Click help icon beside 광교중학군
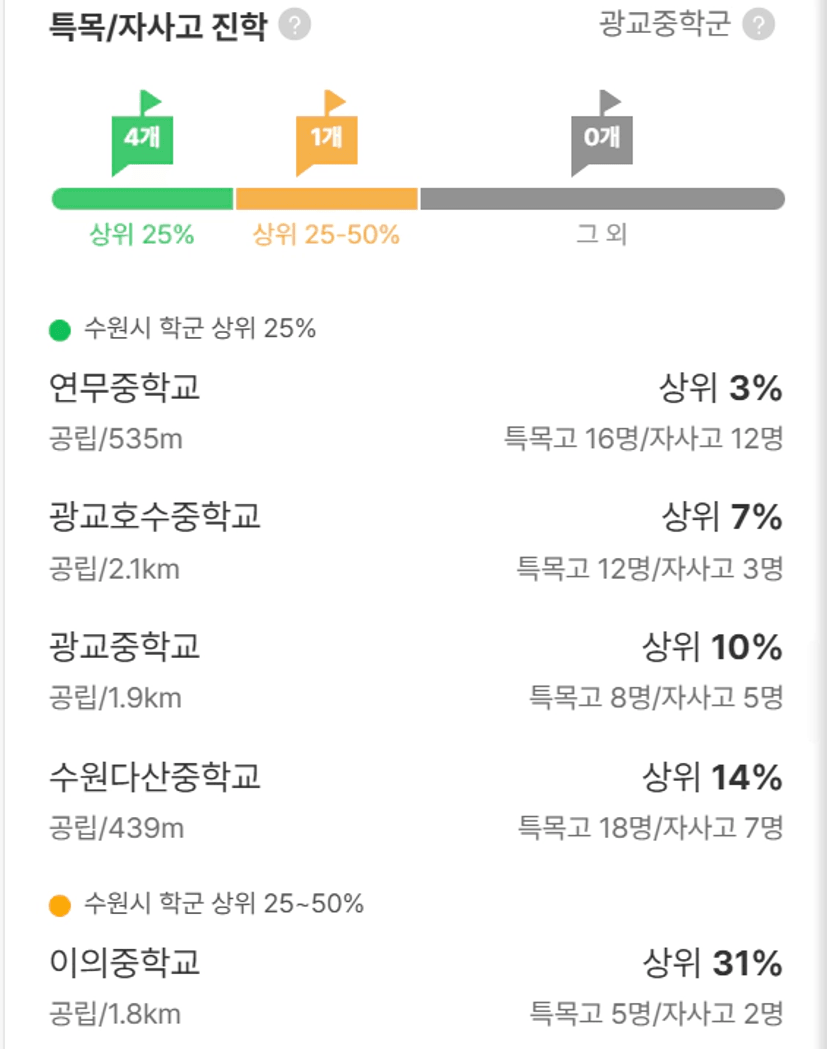Viewport: 827px width, 1049px height. point(759,25)
